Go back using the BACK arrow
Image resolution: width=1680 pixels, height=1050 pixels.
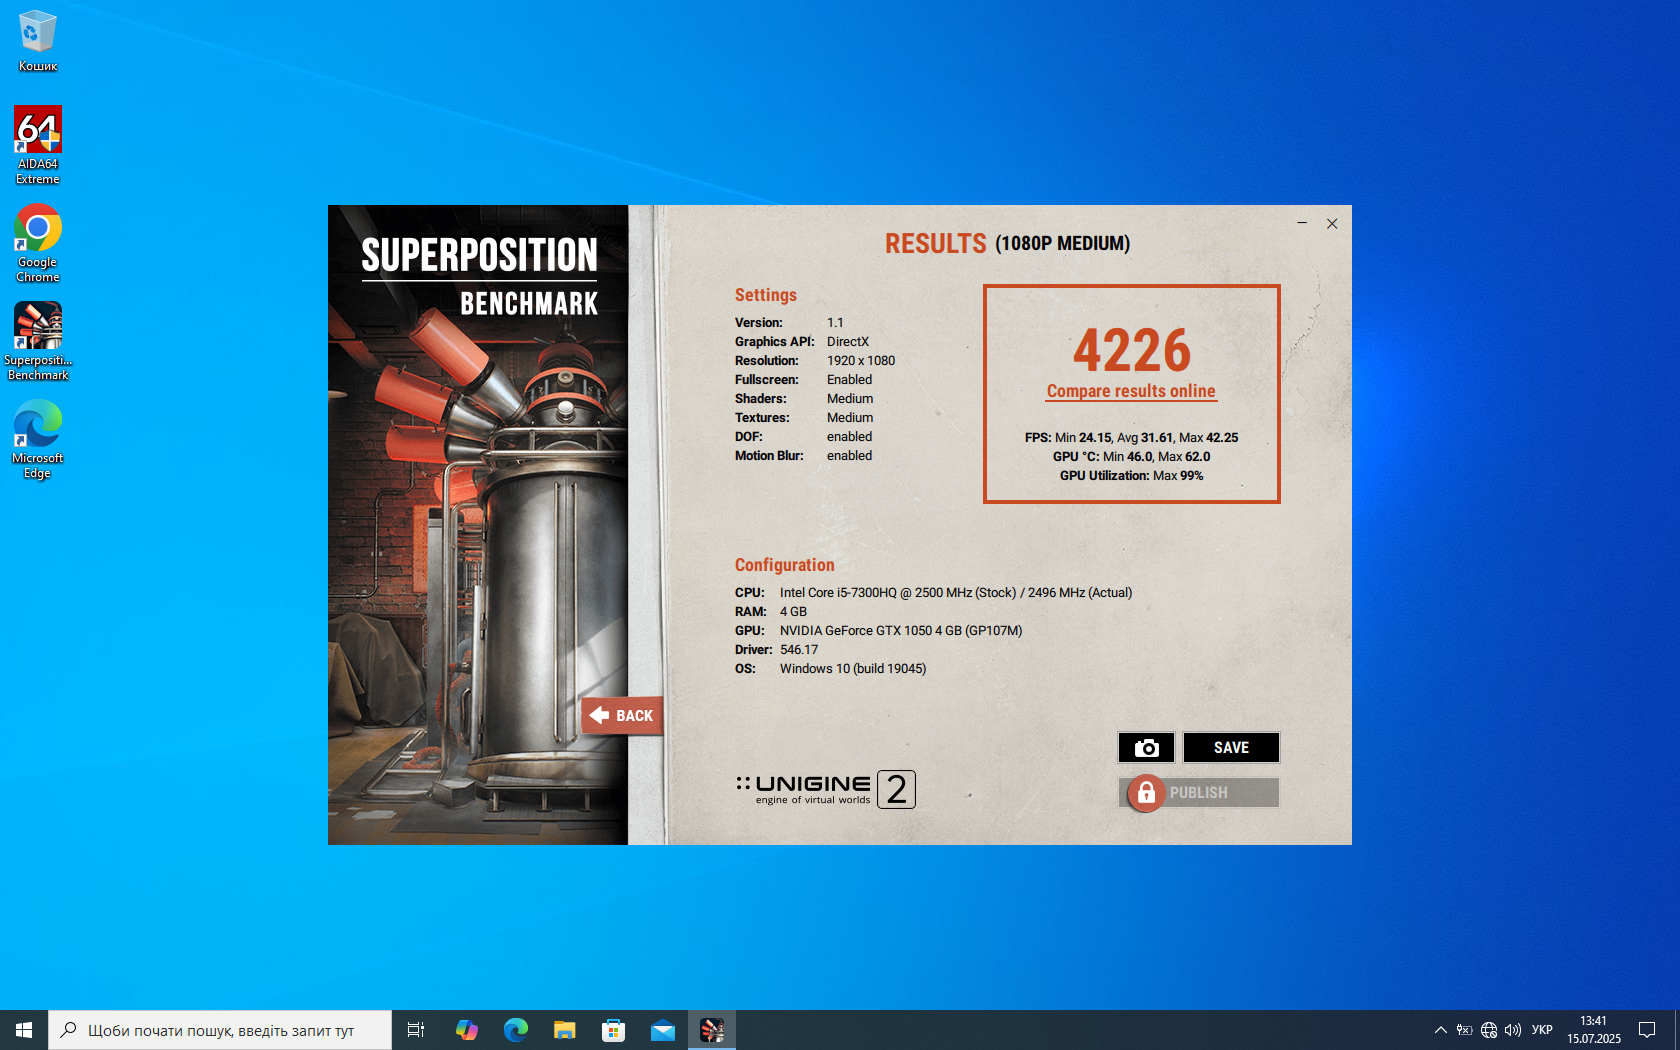pyautogui.click(x=622, y=716)
